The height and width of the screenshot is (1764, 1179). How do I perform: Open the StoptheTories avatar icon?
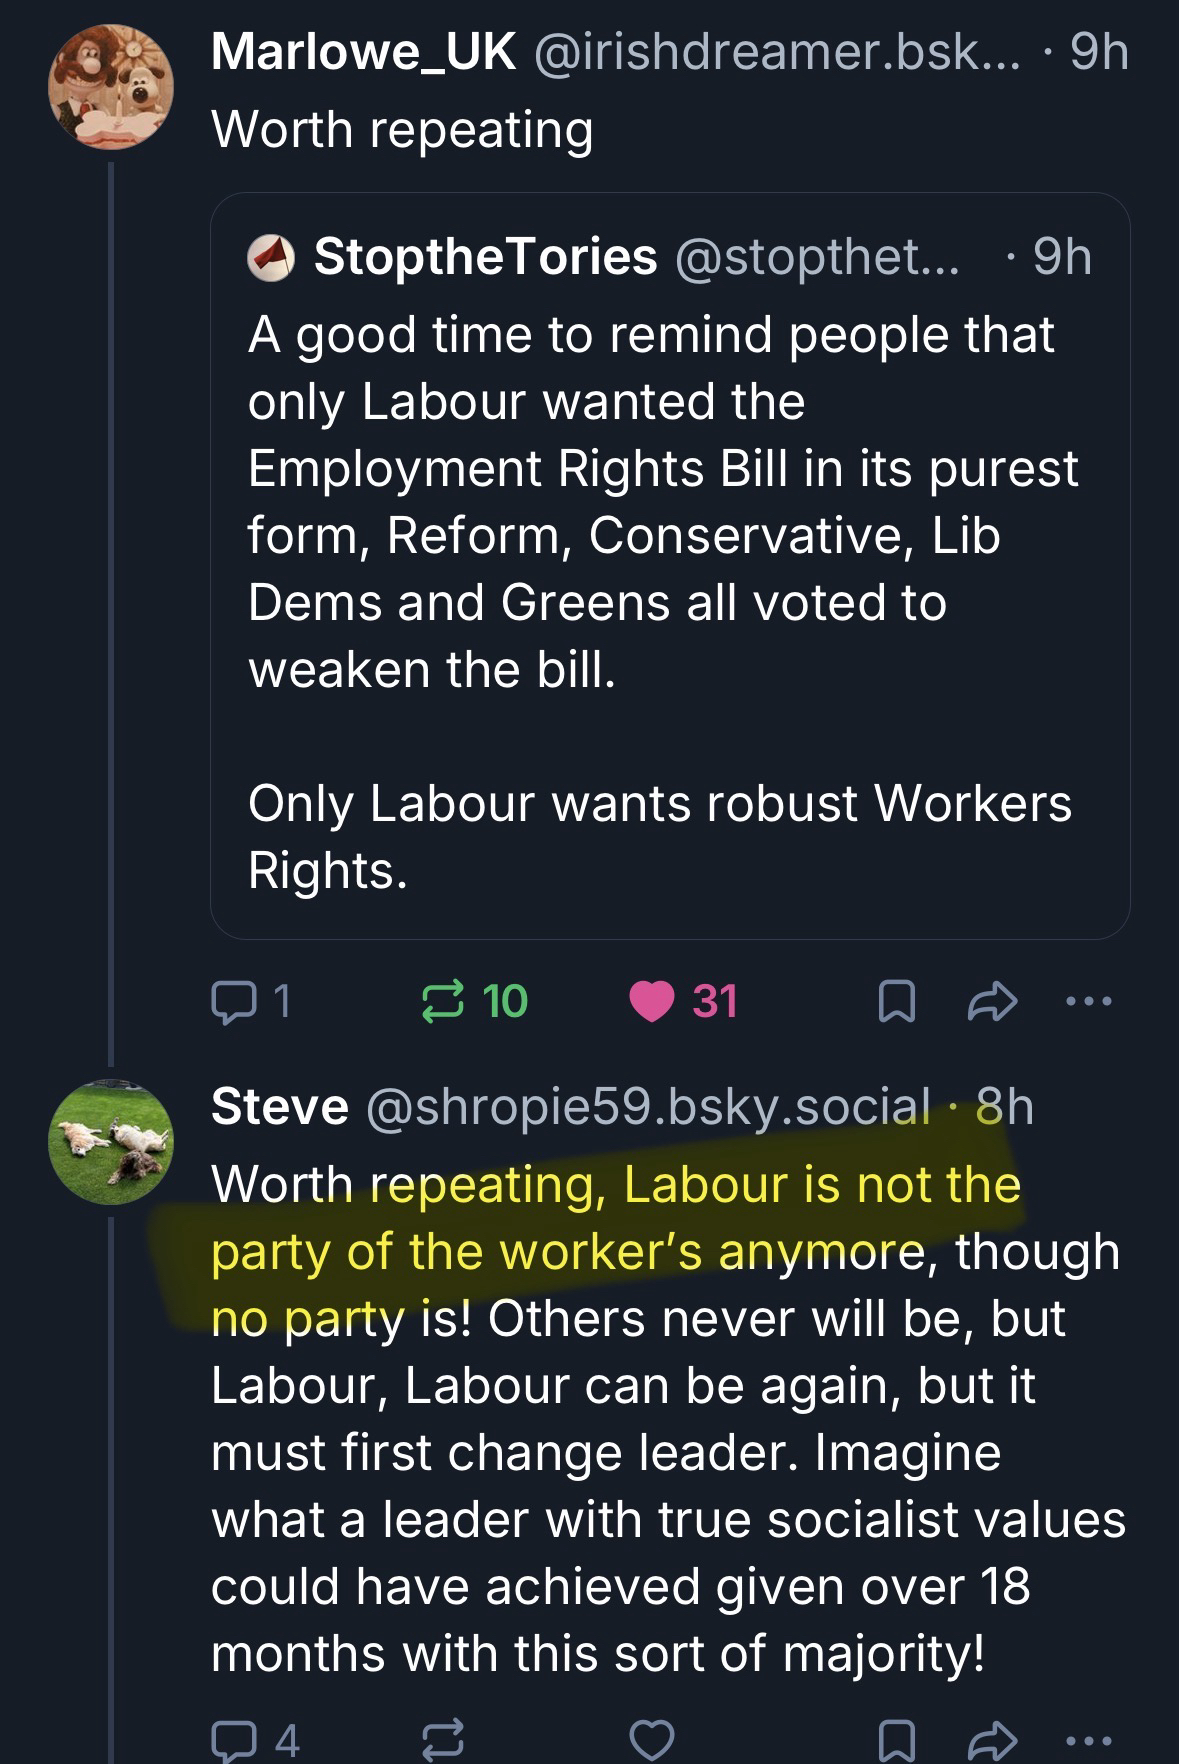271,257
